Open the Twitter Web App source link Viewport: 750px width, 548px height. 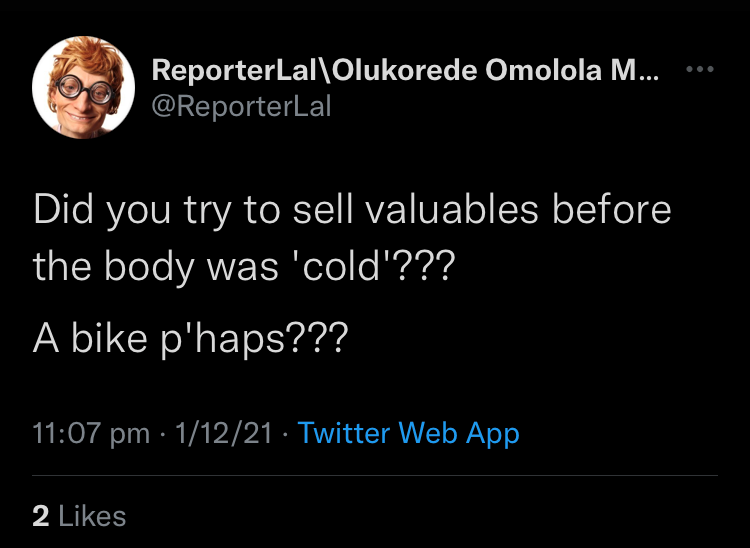click(409, 434)
